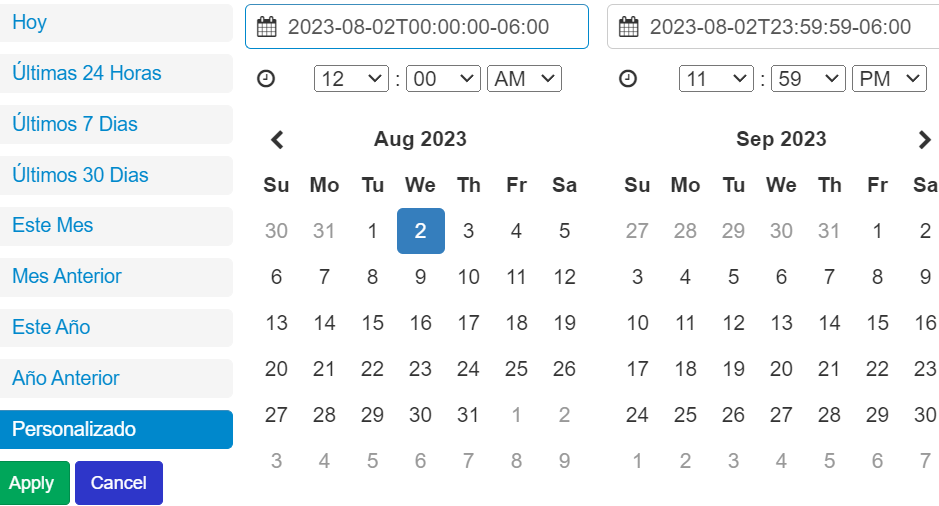Select the Mes Anterior preset

coord(116,276)
